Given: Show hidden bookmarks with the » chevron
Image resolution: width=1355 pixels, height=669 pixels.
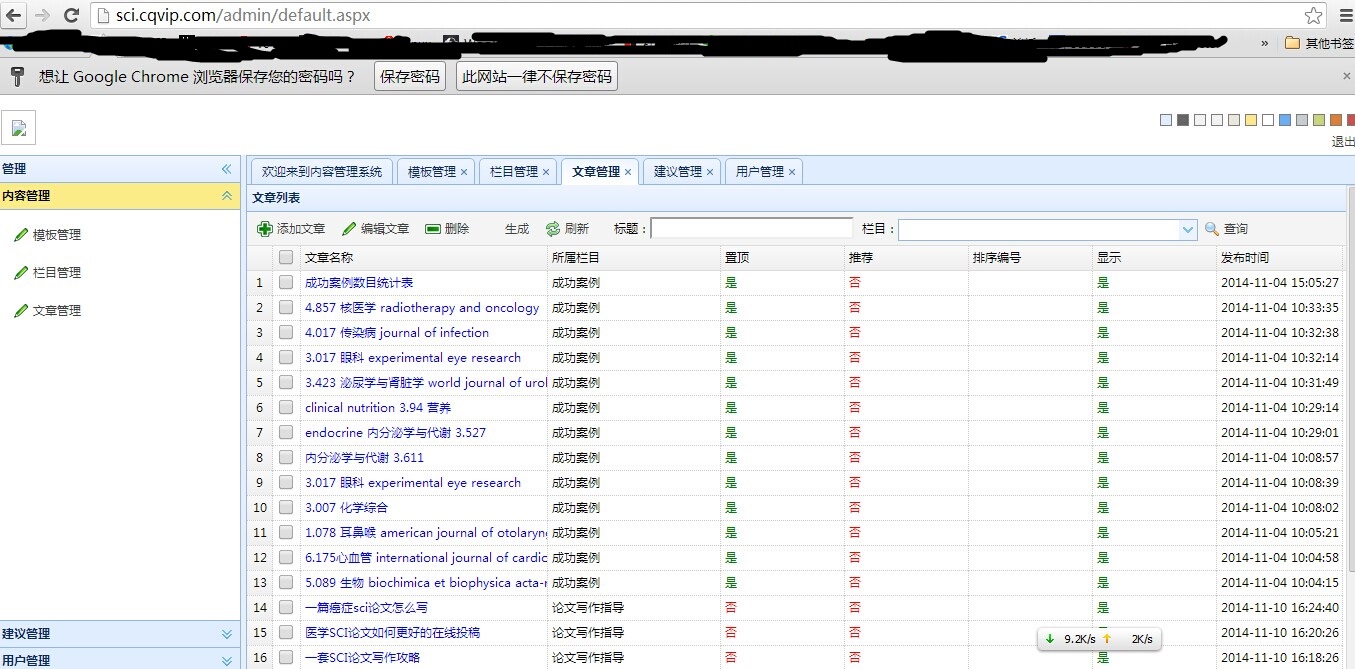Looking at the screenshot, I should [1264, 43].
